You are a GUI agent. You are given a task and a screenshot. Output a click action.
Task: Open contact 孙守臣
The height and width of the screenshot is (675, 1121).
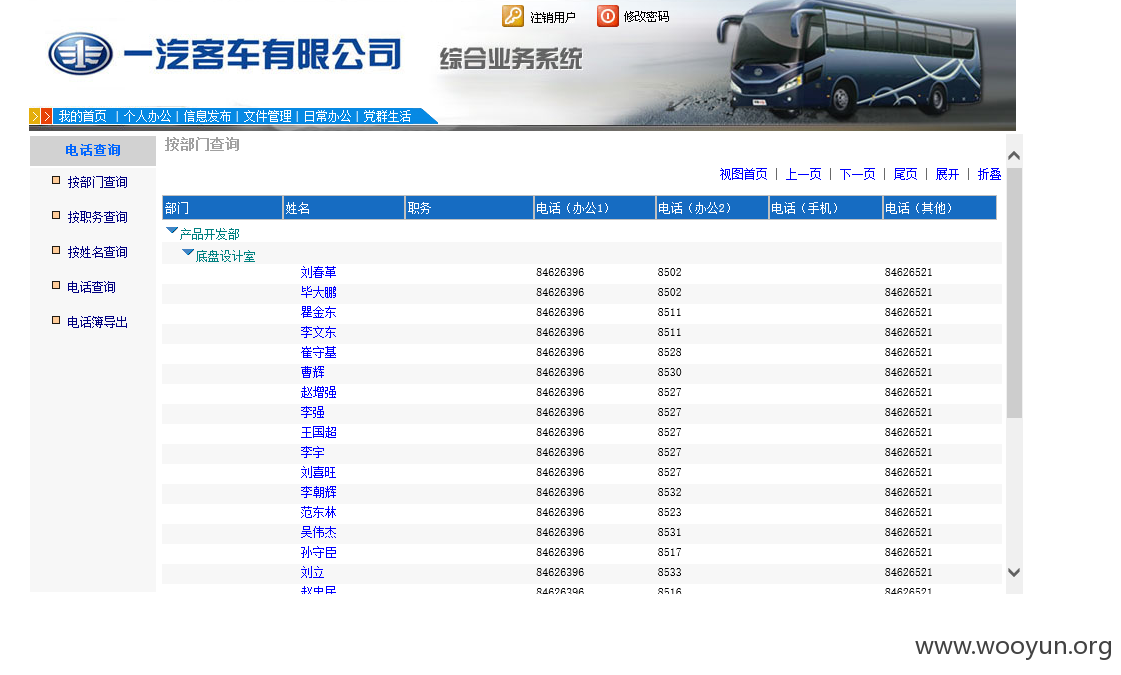pyautogui.click(x=318, y=553)
